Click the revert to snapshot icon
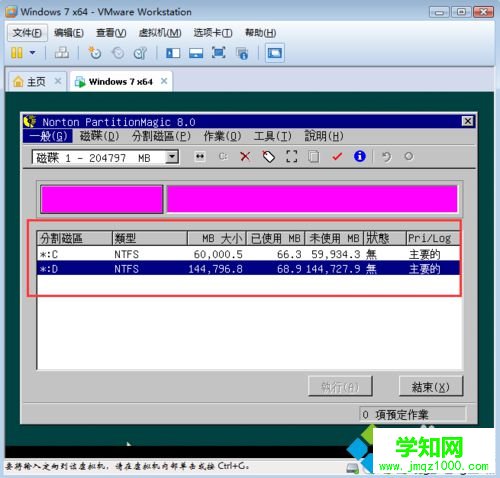The height and width of the screenshot is (478, 500). pyautogui.click(x=118, y=53)
